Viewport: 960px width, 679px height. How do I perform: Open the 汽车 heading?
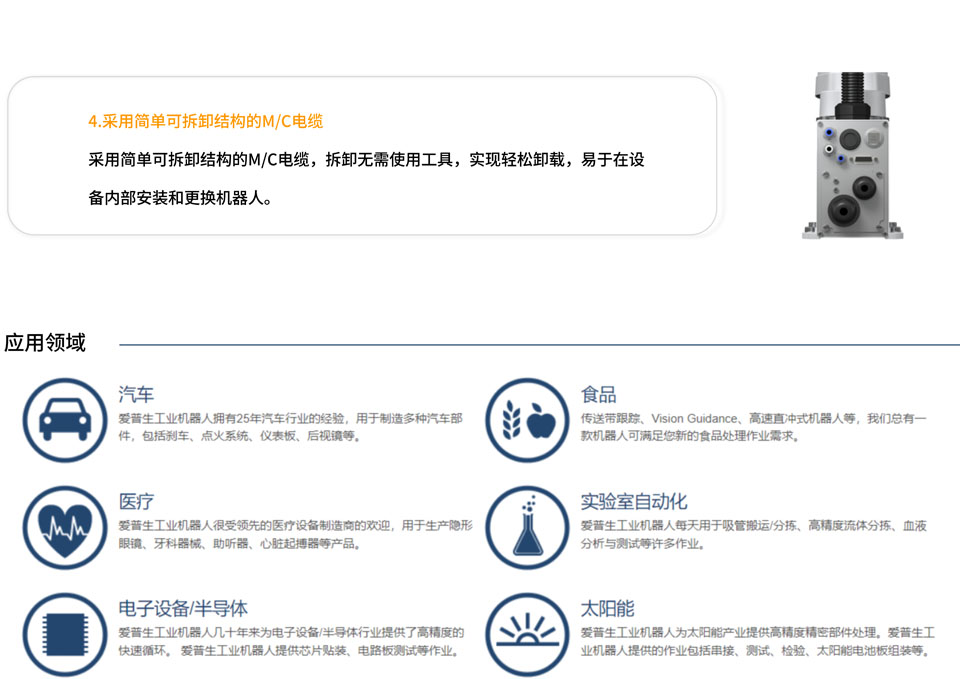(x=136, y=395)
